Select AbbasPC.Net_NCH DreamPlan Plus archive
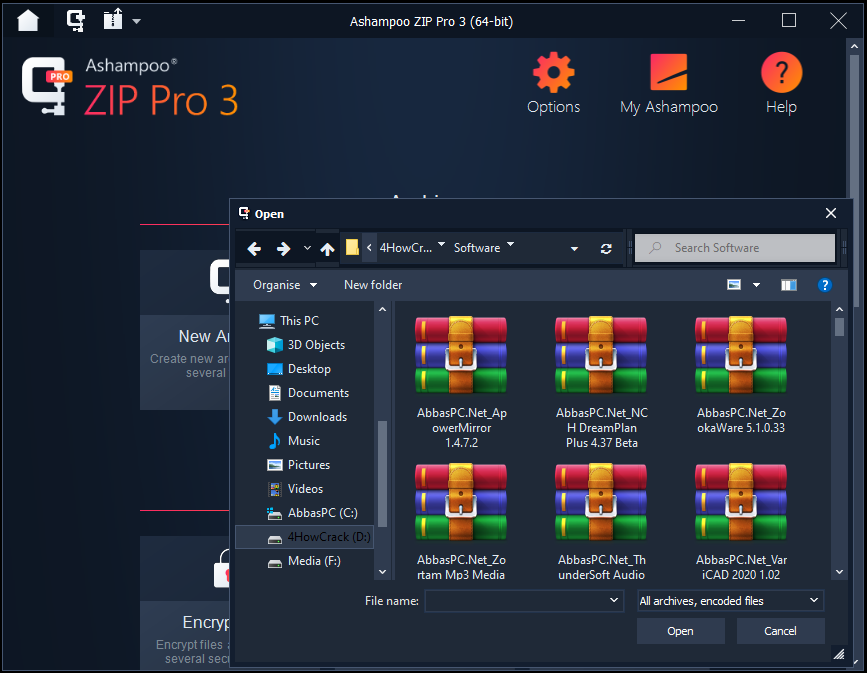867x673 pixels. coord(601,382)
